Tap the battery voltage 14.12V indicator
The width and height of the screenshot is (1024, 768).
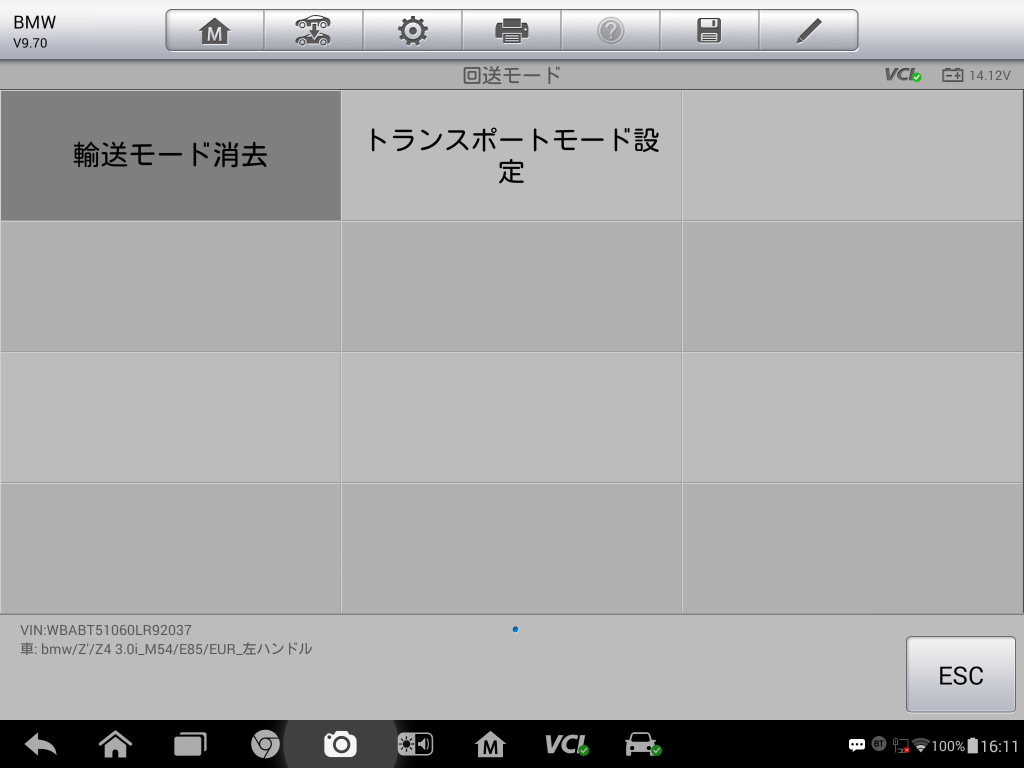976,75
